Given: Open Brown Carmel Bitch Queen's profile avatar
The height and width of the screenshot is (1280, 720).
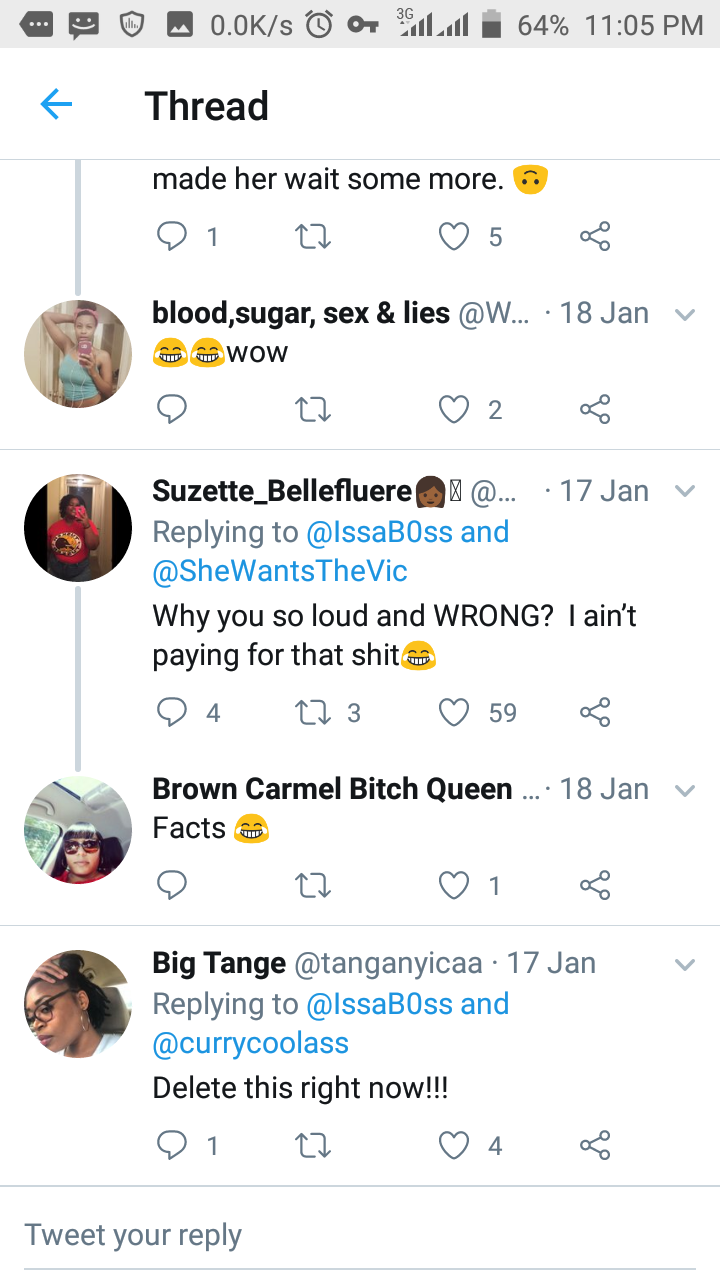Looking at the screenshot, I should pos(78,830).
